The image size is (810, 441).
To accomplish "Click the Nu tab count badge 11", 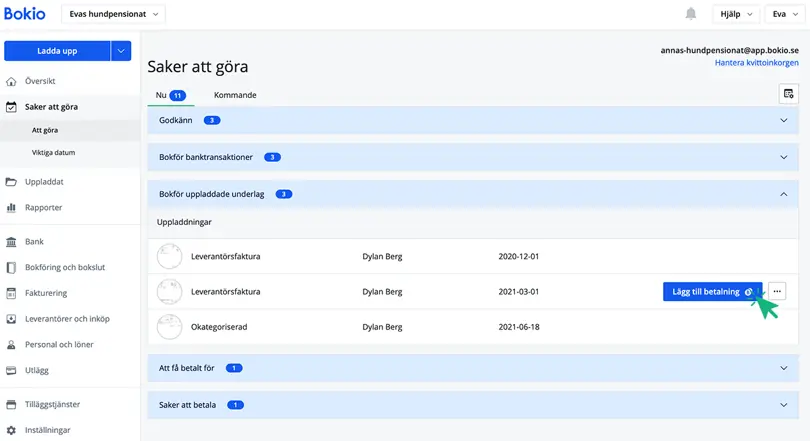I will click(x=178, y=96).
